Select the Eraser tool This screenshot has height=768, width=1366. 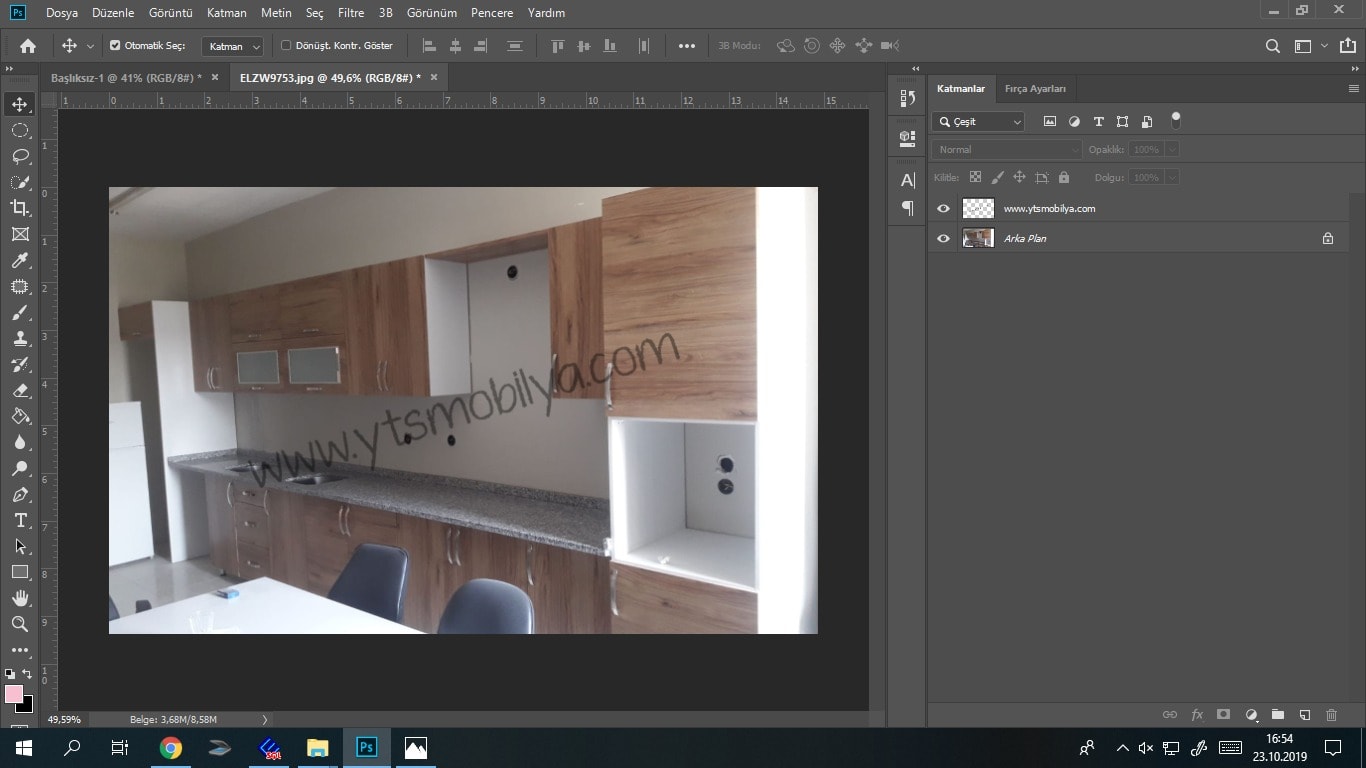click(20, 391)
